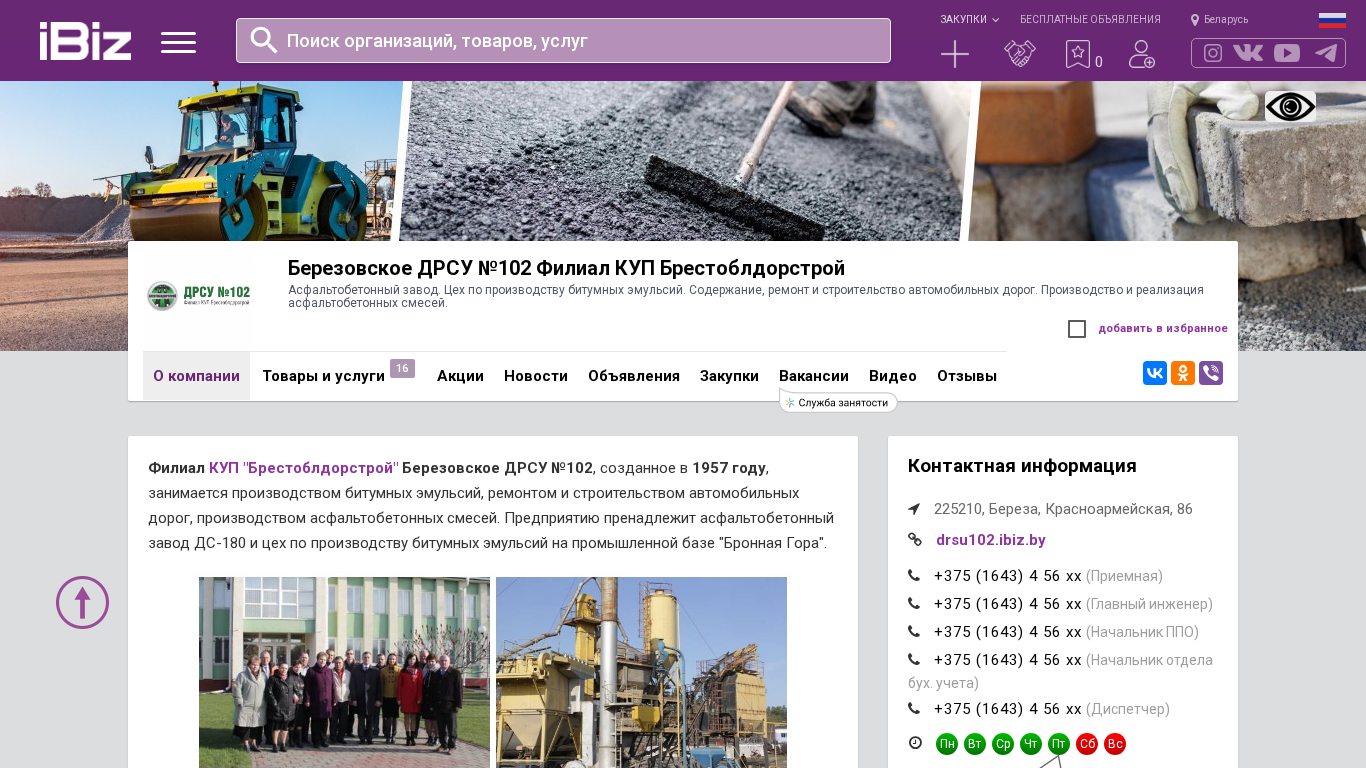
Task: Open the 'Вакансии' tab
Action: pos(814,376)
